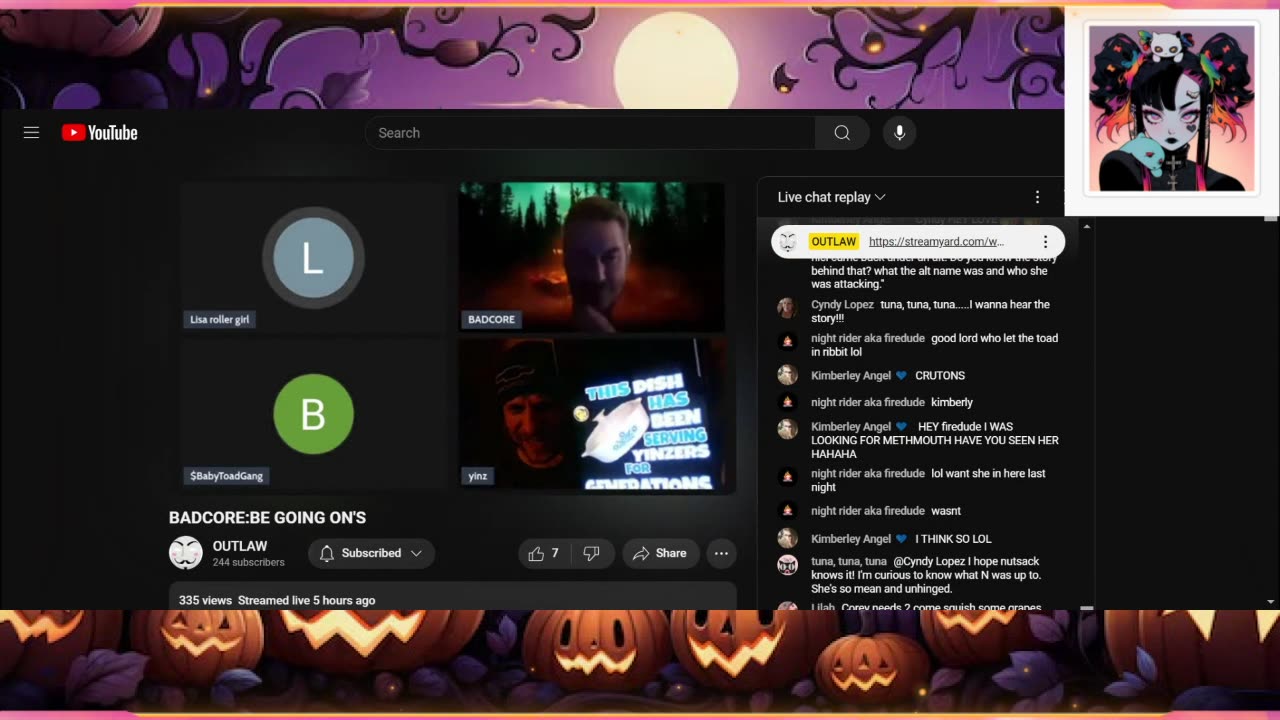Select the 'Lisa roller girl' name label
Screen dimensions: 1280x720
pos(220,320)
